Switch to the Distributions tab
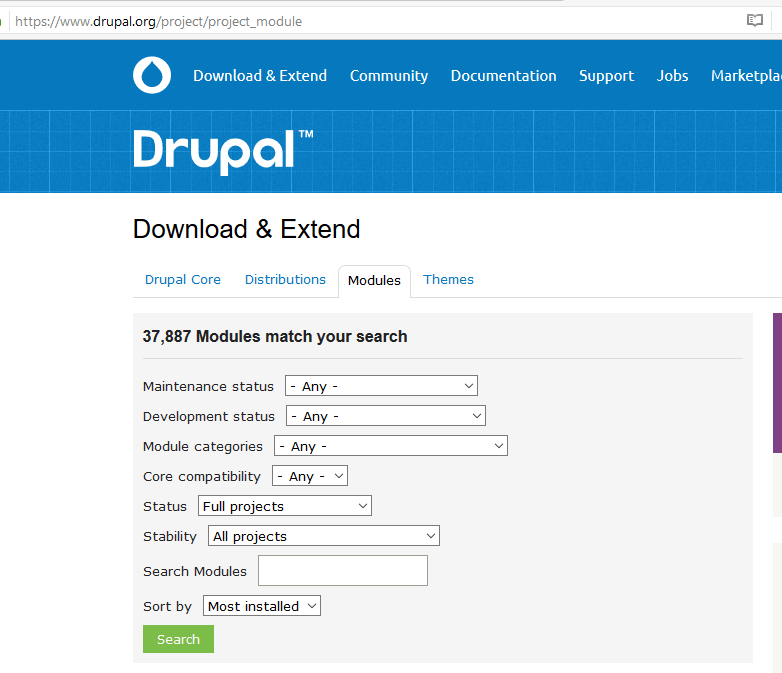Screen dimensions: 782x673 285,279
